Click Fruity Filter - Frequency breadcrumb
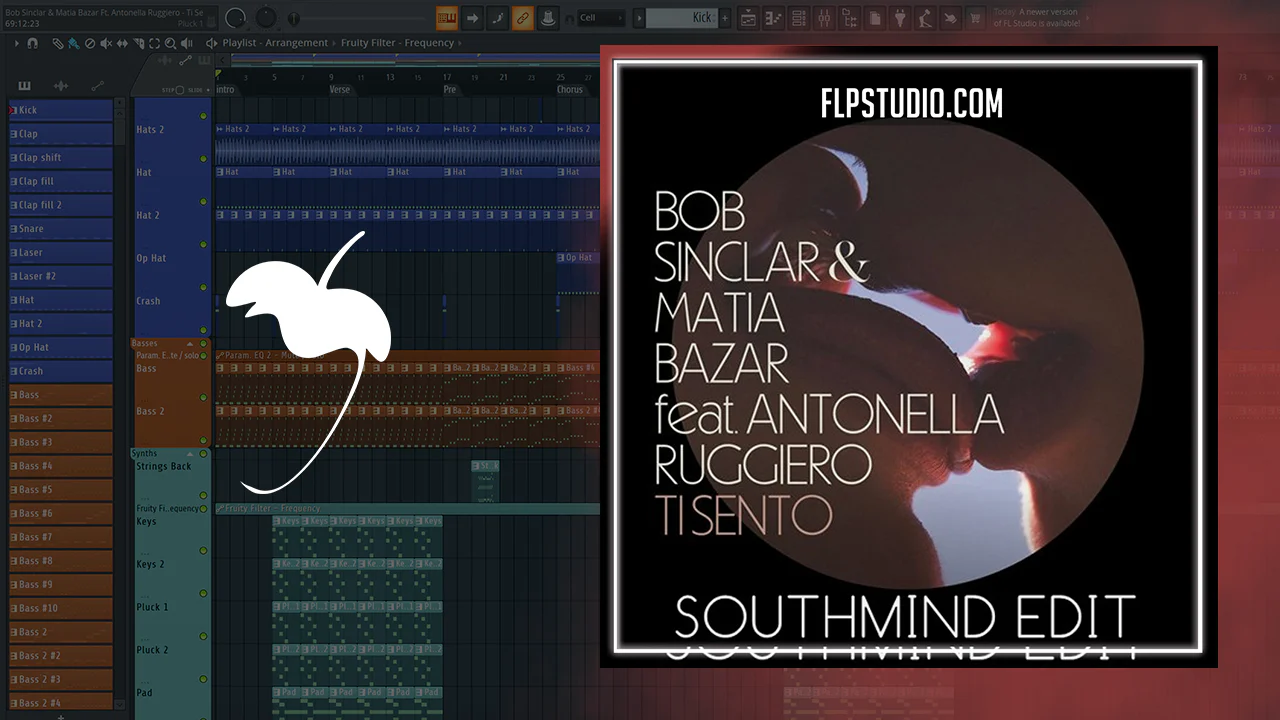 398,43
